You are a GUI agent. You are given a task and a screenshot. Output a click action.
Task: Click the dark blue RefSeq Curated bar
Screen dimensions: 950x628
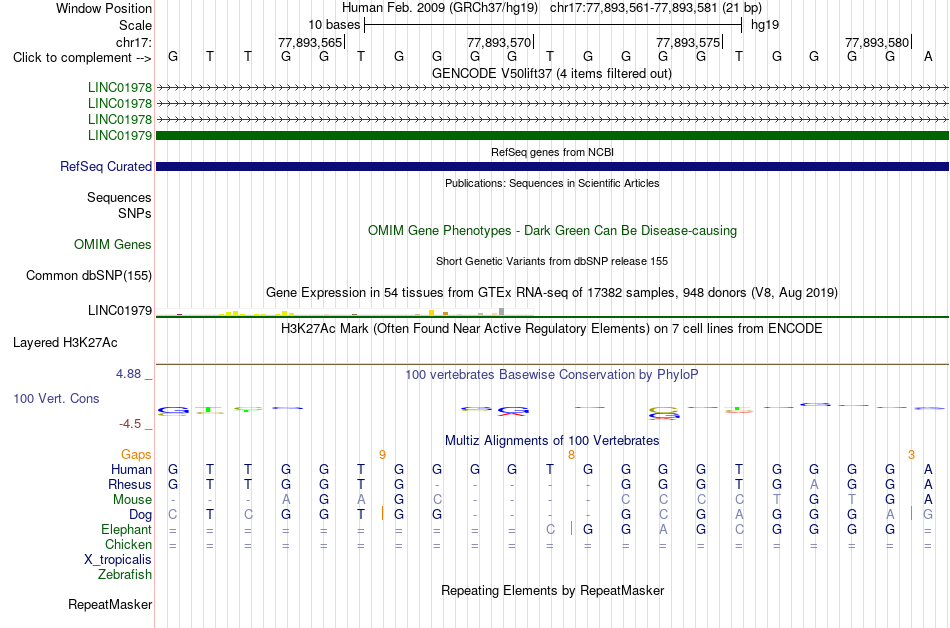tap(553, 167)
